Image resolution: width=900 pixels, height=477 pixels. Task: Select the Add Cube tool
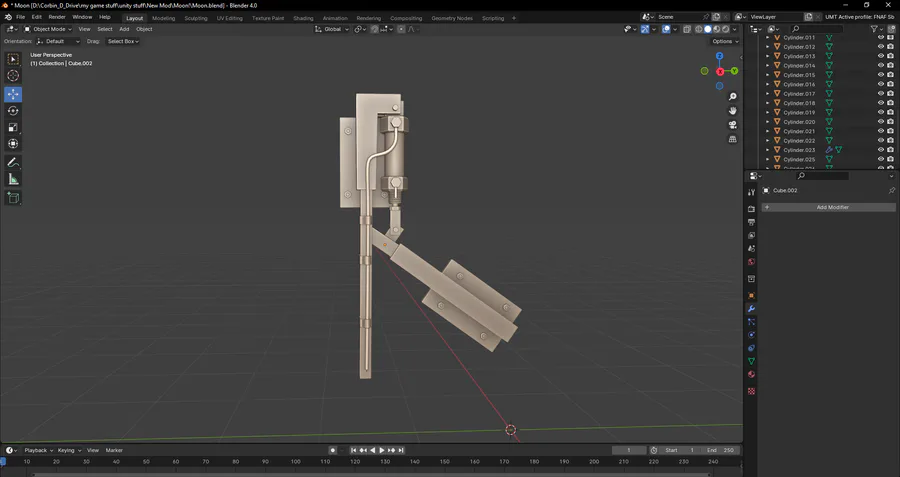pos(13,198)
